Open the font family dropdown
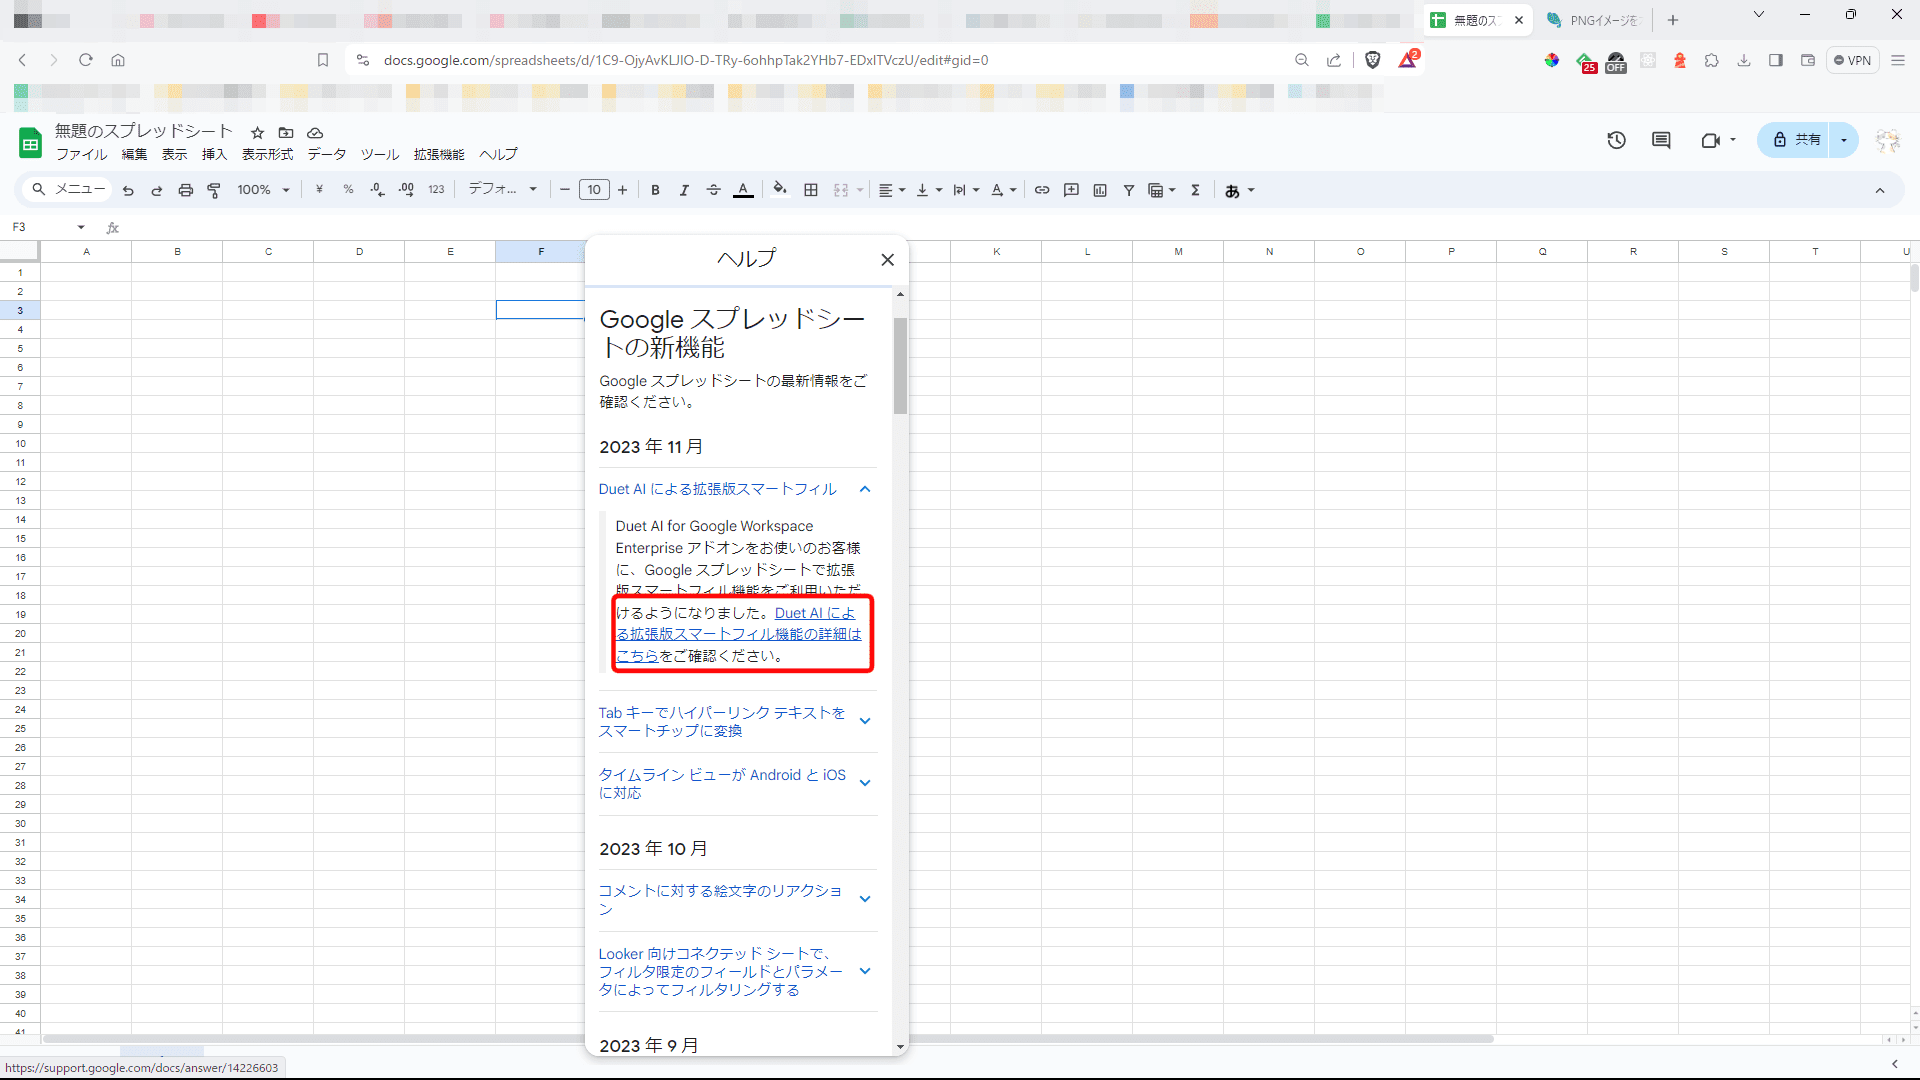 [x=503, y=189]
